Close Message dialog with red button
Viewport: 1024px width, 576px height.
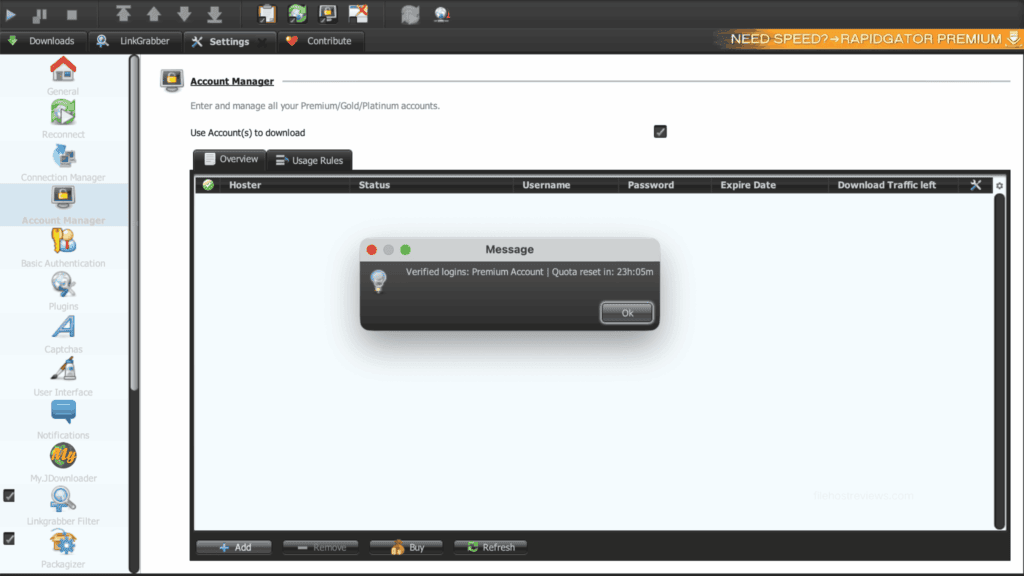pyautogui.click(x=372, y=250)
